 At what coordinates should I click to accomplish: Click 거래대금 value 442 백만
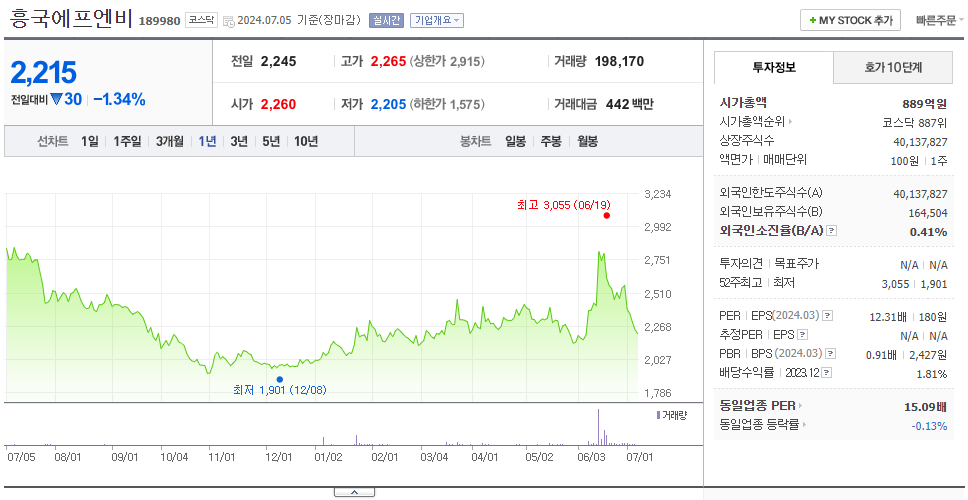[630, 104]
